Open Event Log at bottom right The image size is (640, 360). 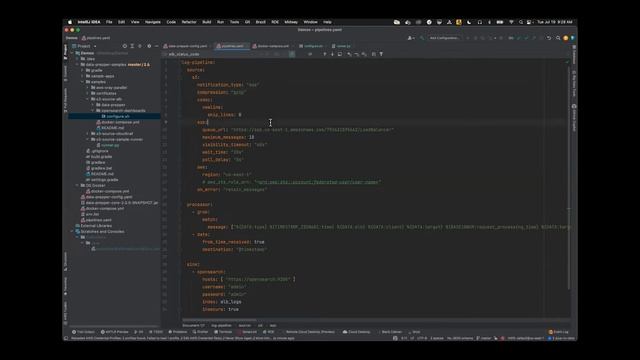pyautogui.click(x=558, y=332)
